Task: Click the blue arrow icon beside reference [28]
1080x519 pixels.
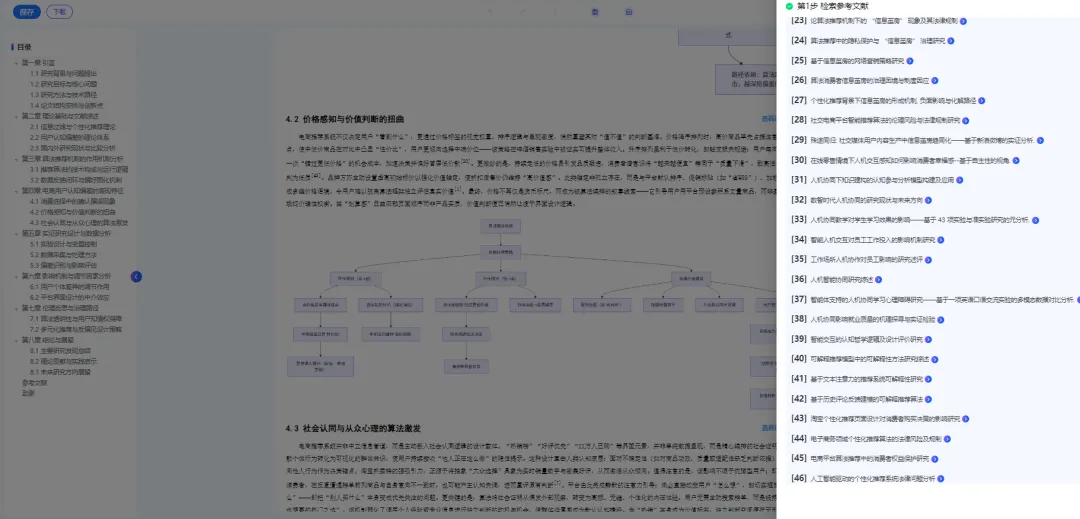Action: click(964, 120)
